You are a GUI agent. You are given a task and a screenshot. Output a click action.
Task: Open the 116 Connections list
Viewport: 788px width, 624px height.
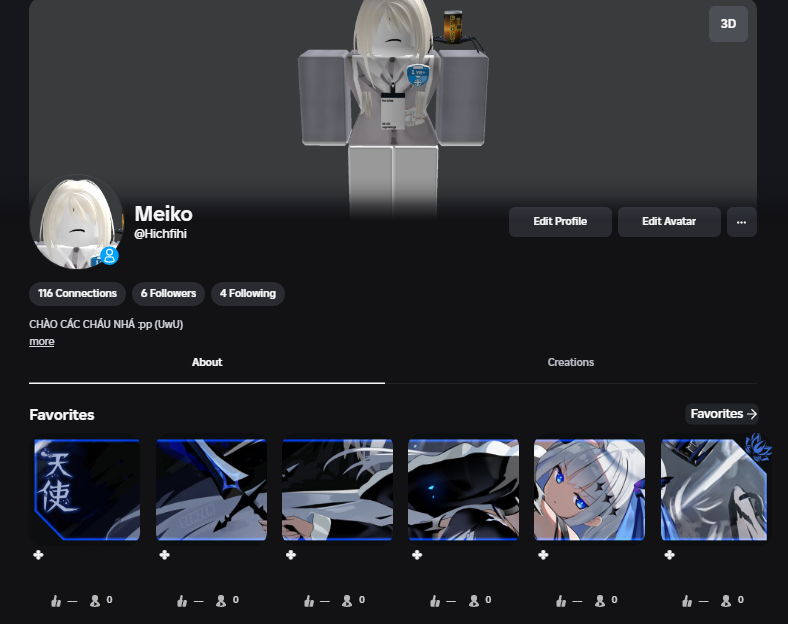77,294
